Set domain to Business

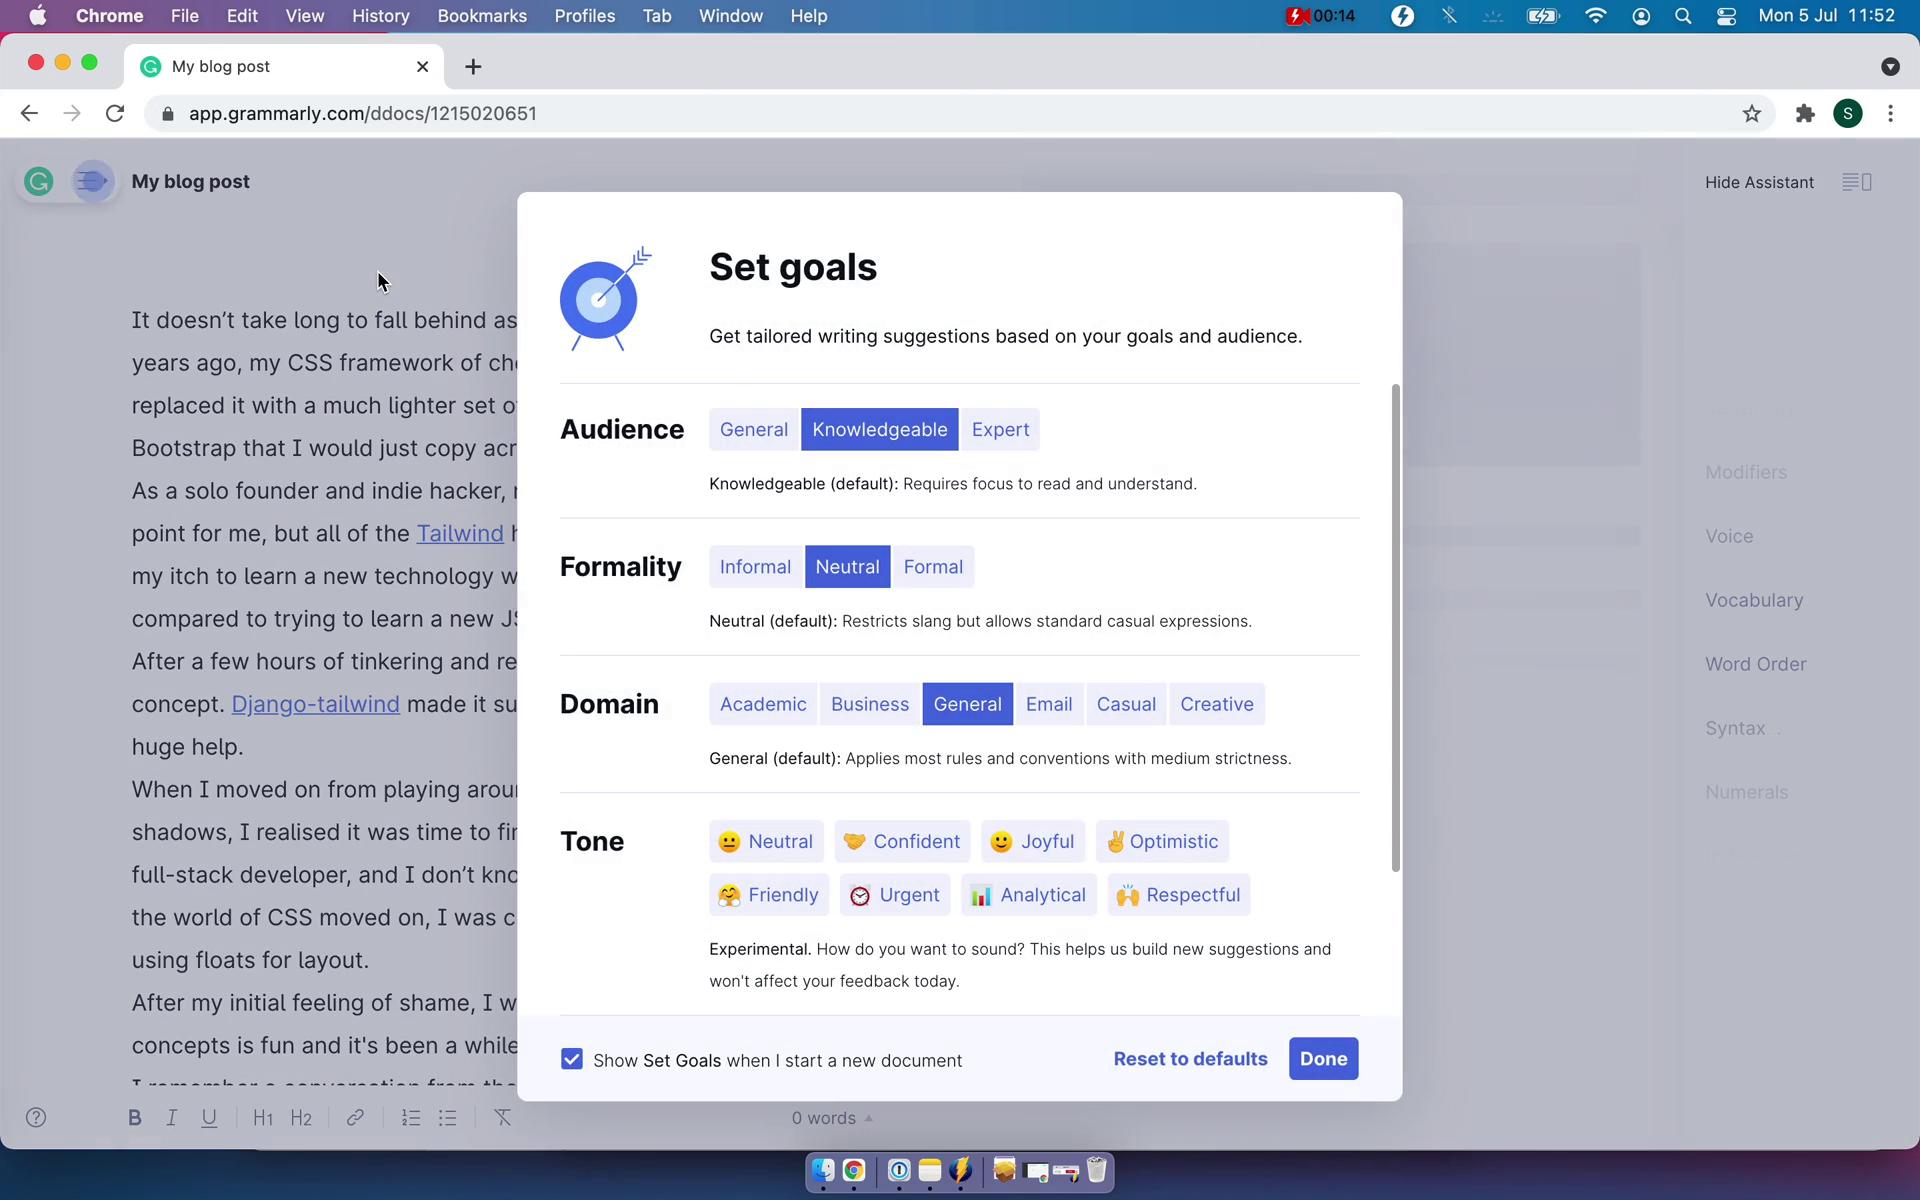pyautogui.click(x=870, y=704)
